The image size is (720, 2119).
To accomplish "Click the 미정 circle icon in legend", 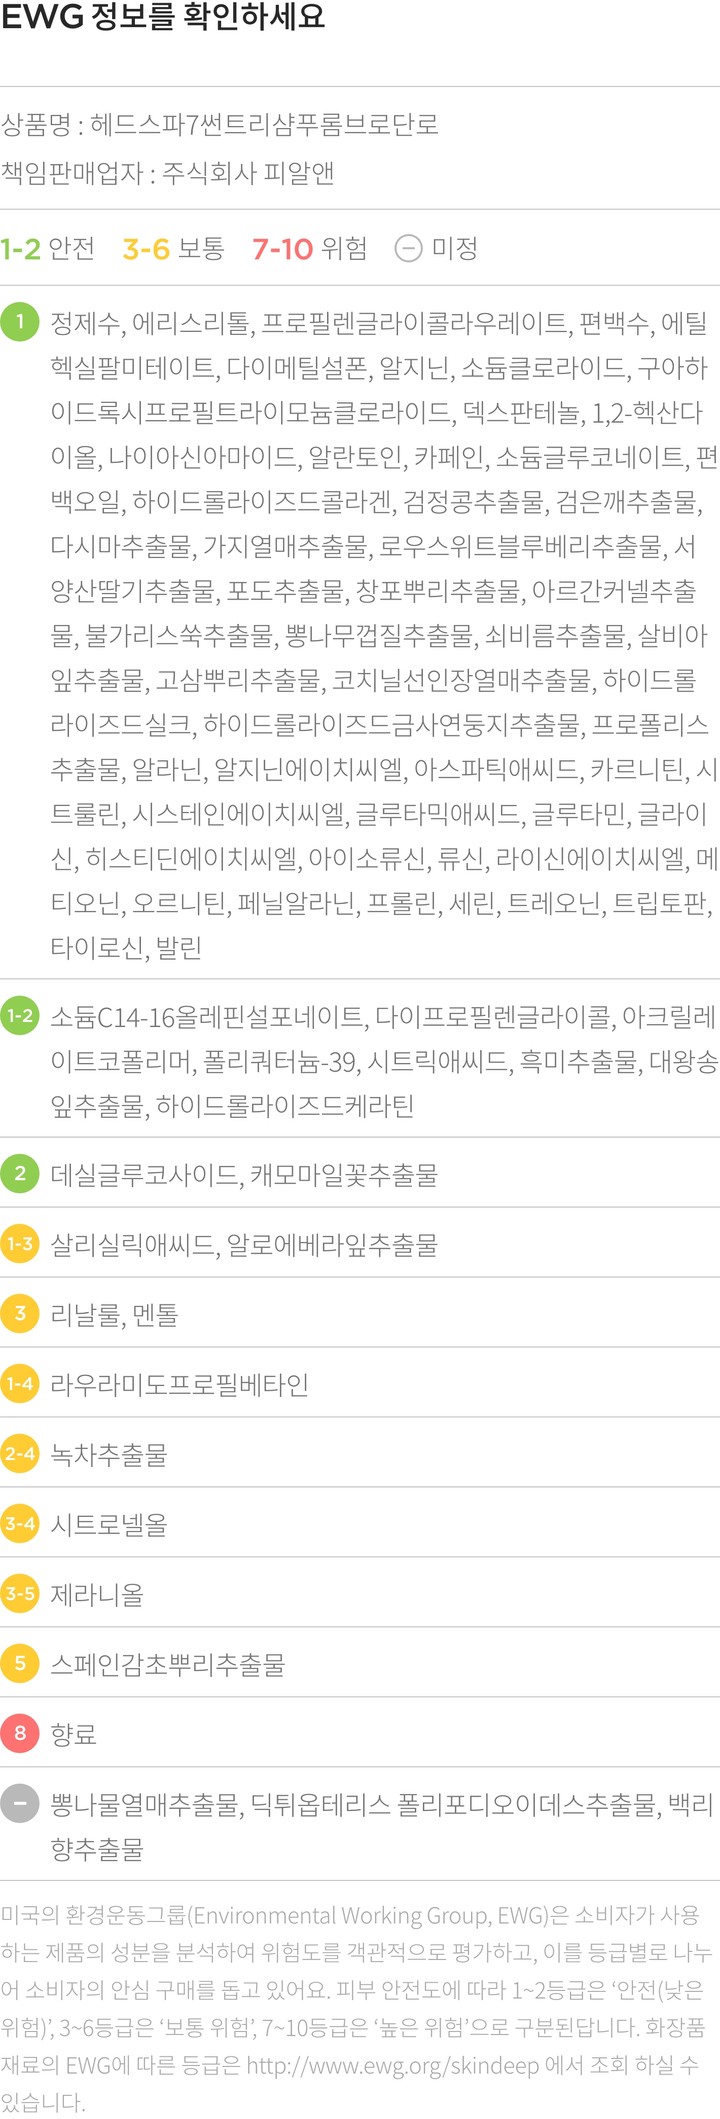I will [408, 248].
